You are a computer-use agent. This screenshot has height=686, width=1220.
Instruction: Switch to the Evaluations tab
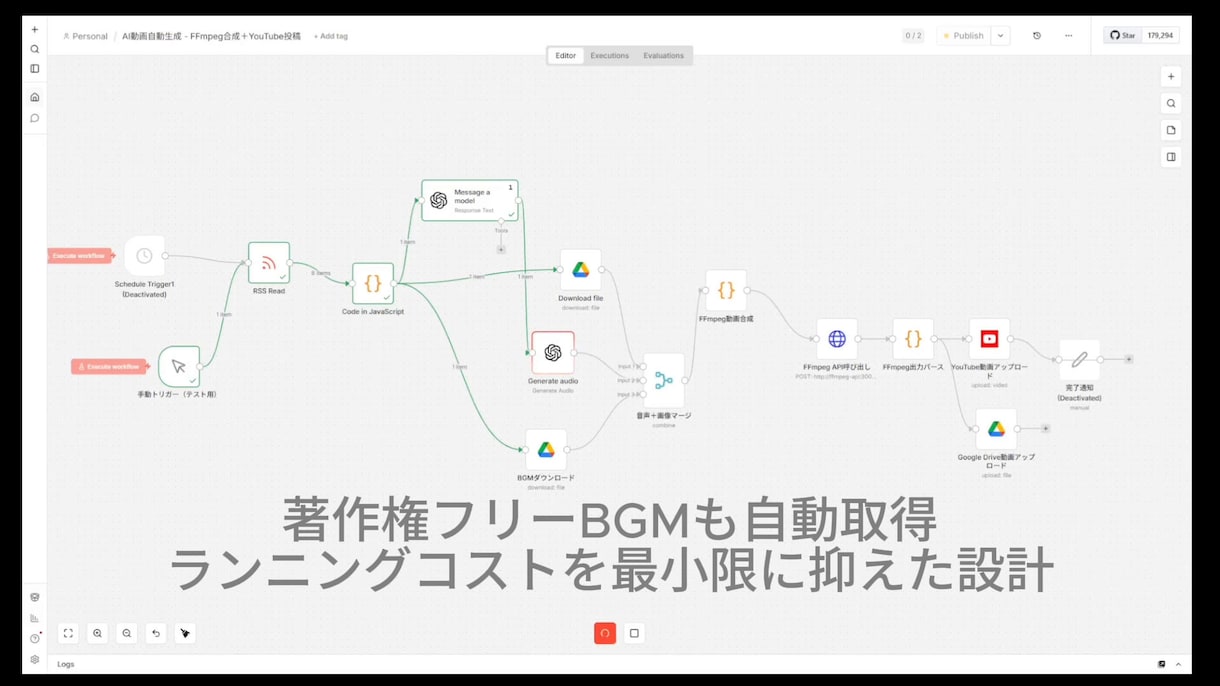[664, 56]
